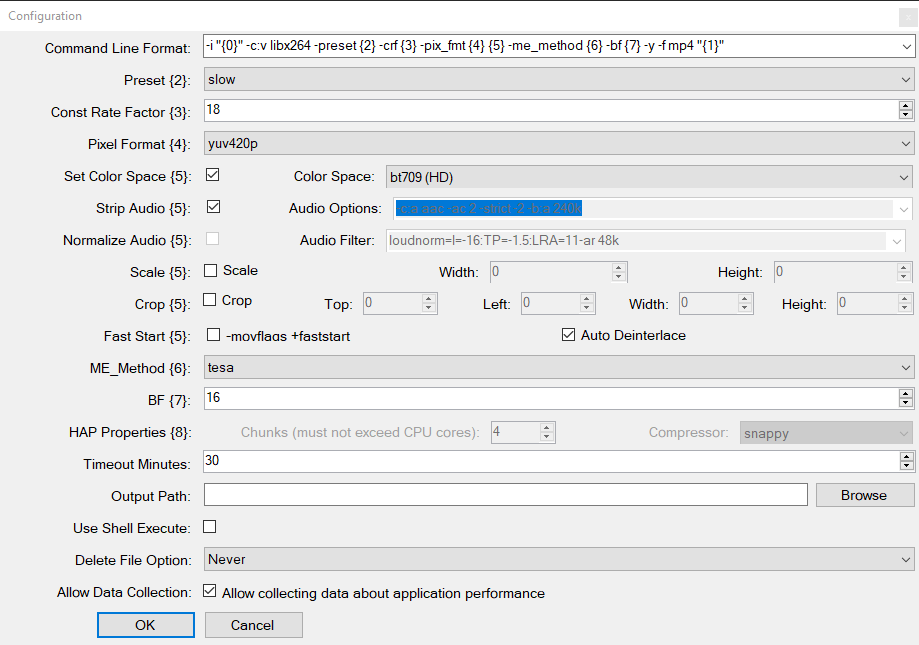The image size is (919, 645).
Task: Increase the Const Rate Factor spinner value
Action: pos(906,106)
